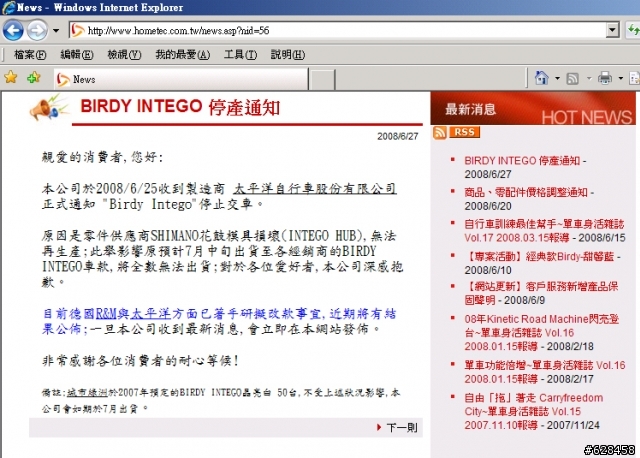Open 08年Kinetic Road Machine news link
Screen dimensions: 640x458
542,332
